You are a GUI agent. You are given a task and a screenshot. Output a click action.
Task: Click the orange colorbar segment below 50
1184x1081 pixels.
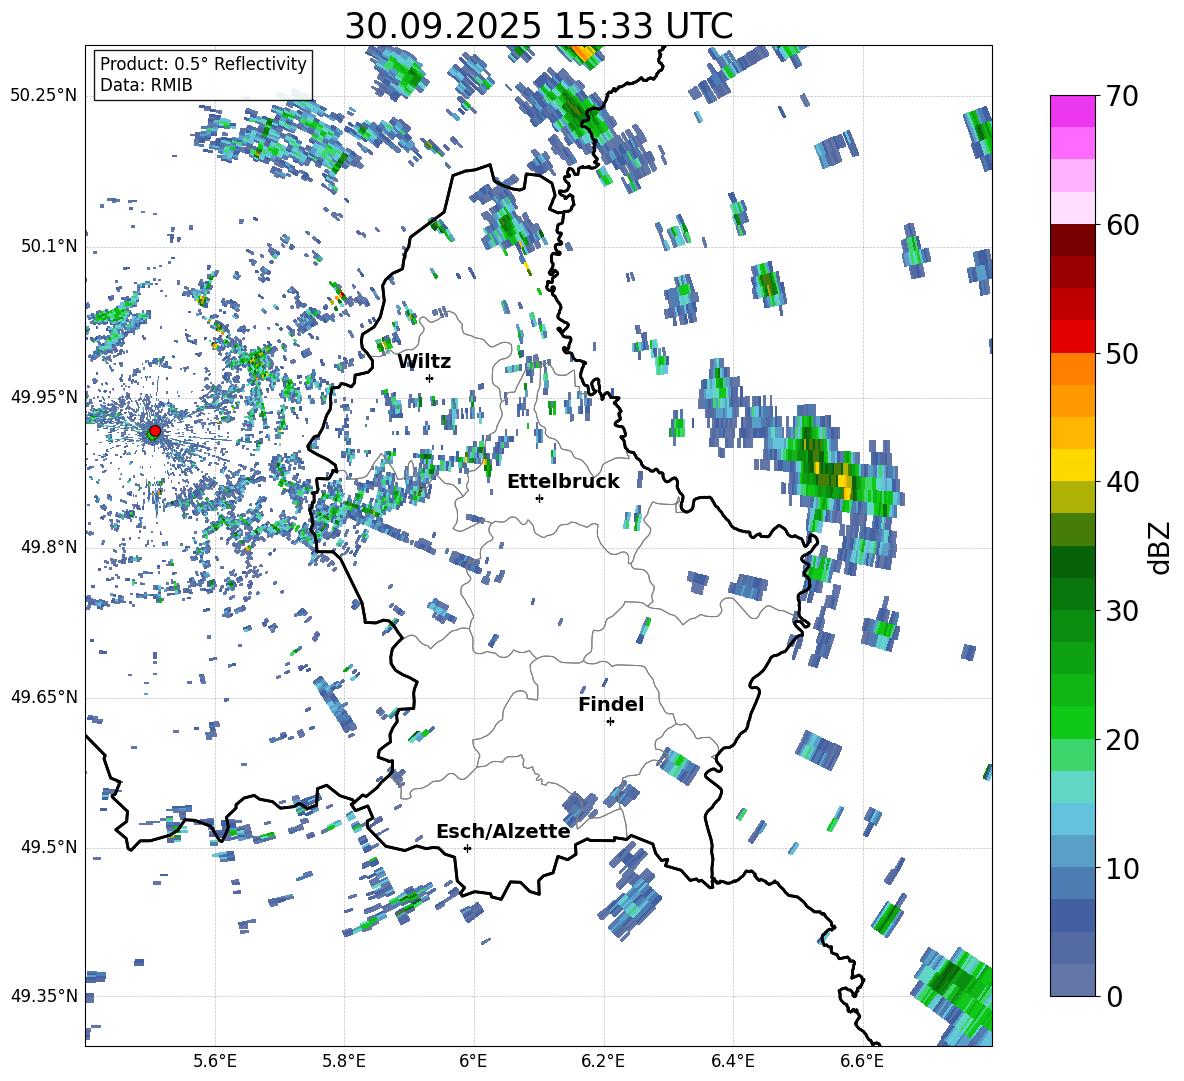coord(1072,368)
